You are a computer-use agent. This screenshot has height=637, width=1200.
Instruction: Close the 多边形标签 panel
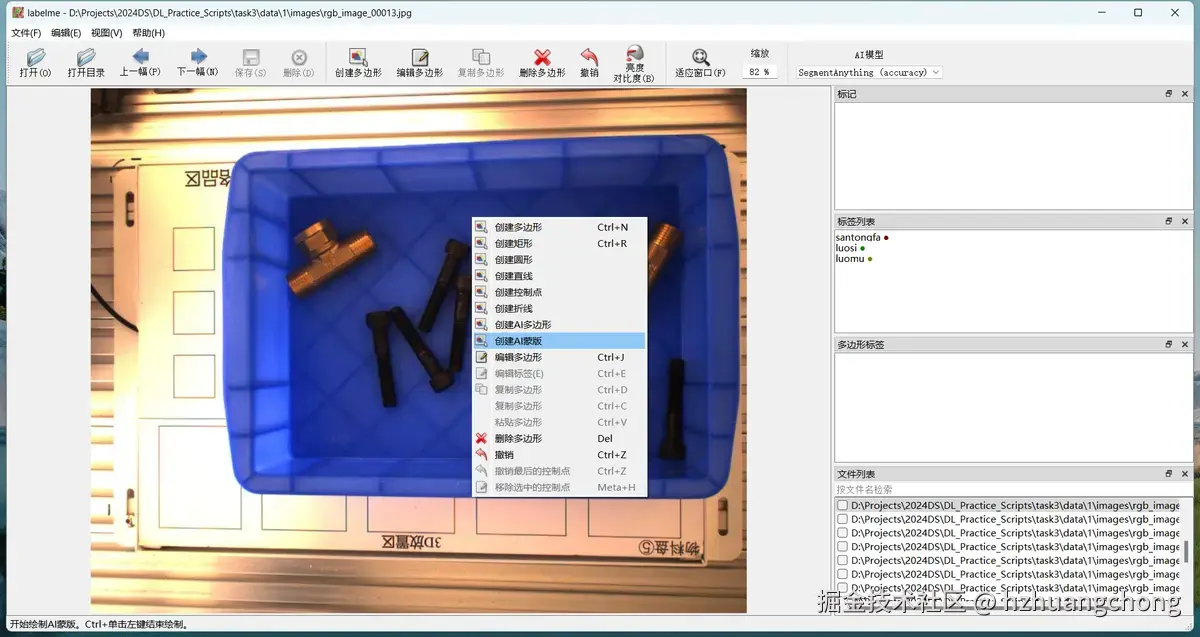1185,344
